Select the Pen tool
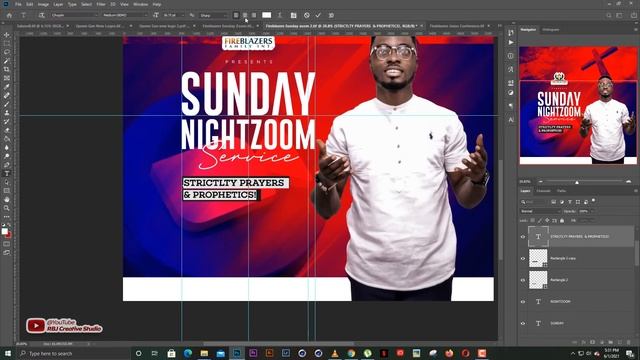Screen dimensions: 640x360 pos(7,165)
